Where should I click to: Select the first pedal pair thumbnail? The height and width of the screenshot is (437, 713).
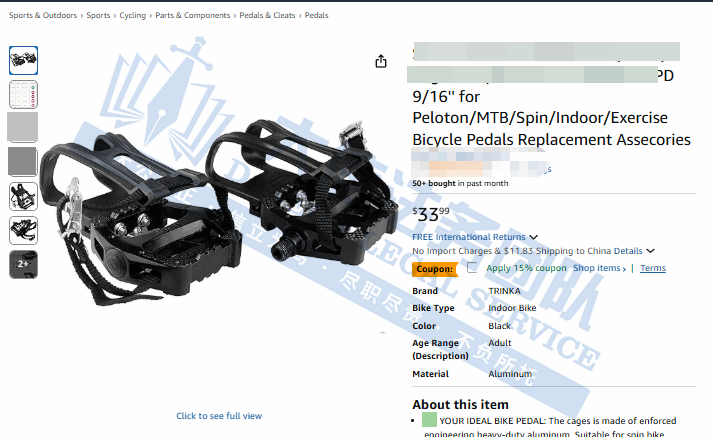[23, 60]
